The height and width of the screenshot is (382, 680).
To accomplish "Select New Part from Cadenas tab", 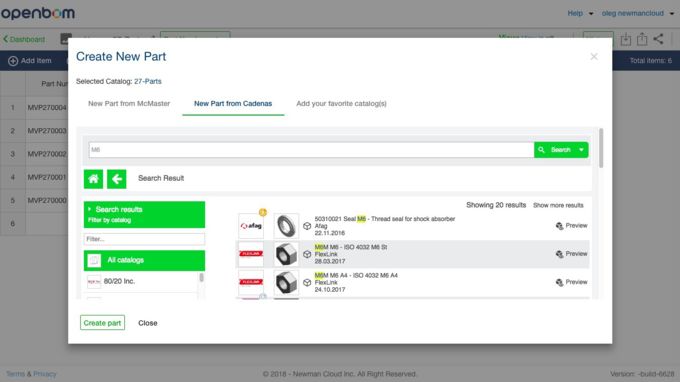I will tap(233, 104).
